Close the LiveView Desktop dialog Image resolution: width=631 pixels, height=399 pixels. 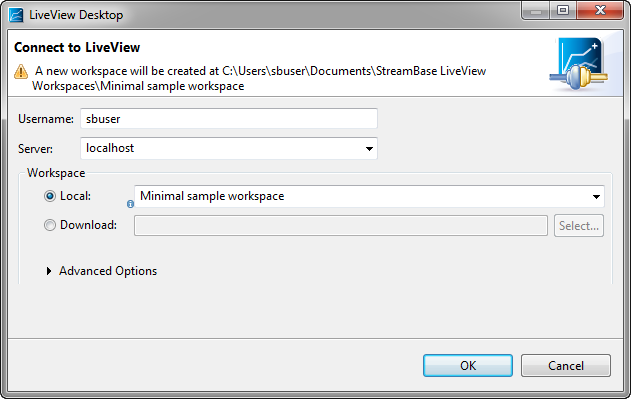coord(600,10)
